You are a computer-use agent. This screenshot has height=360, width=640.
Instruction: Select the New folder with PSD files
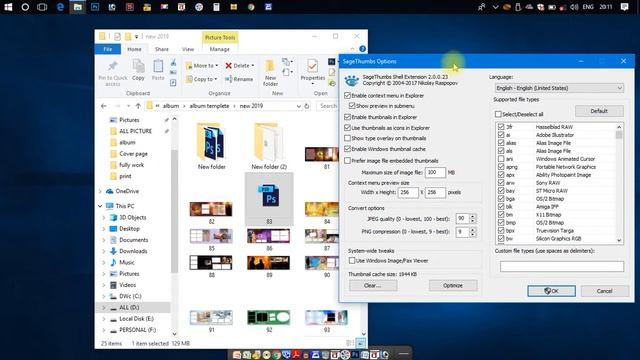pos(211,146)
